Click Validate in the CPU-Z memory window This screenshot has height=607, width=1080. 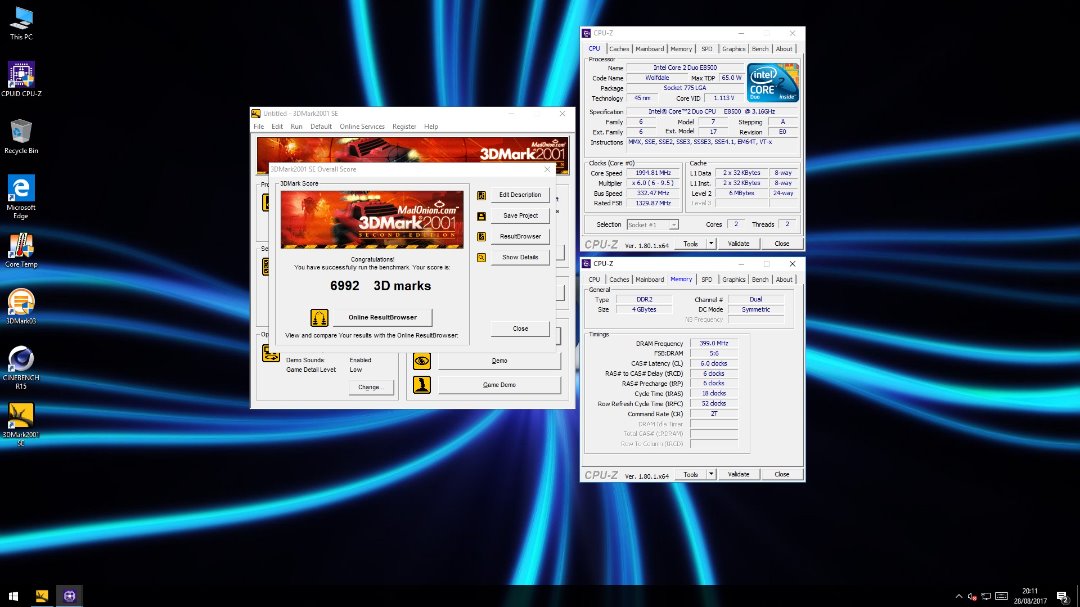point(738,475)
